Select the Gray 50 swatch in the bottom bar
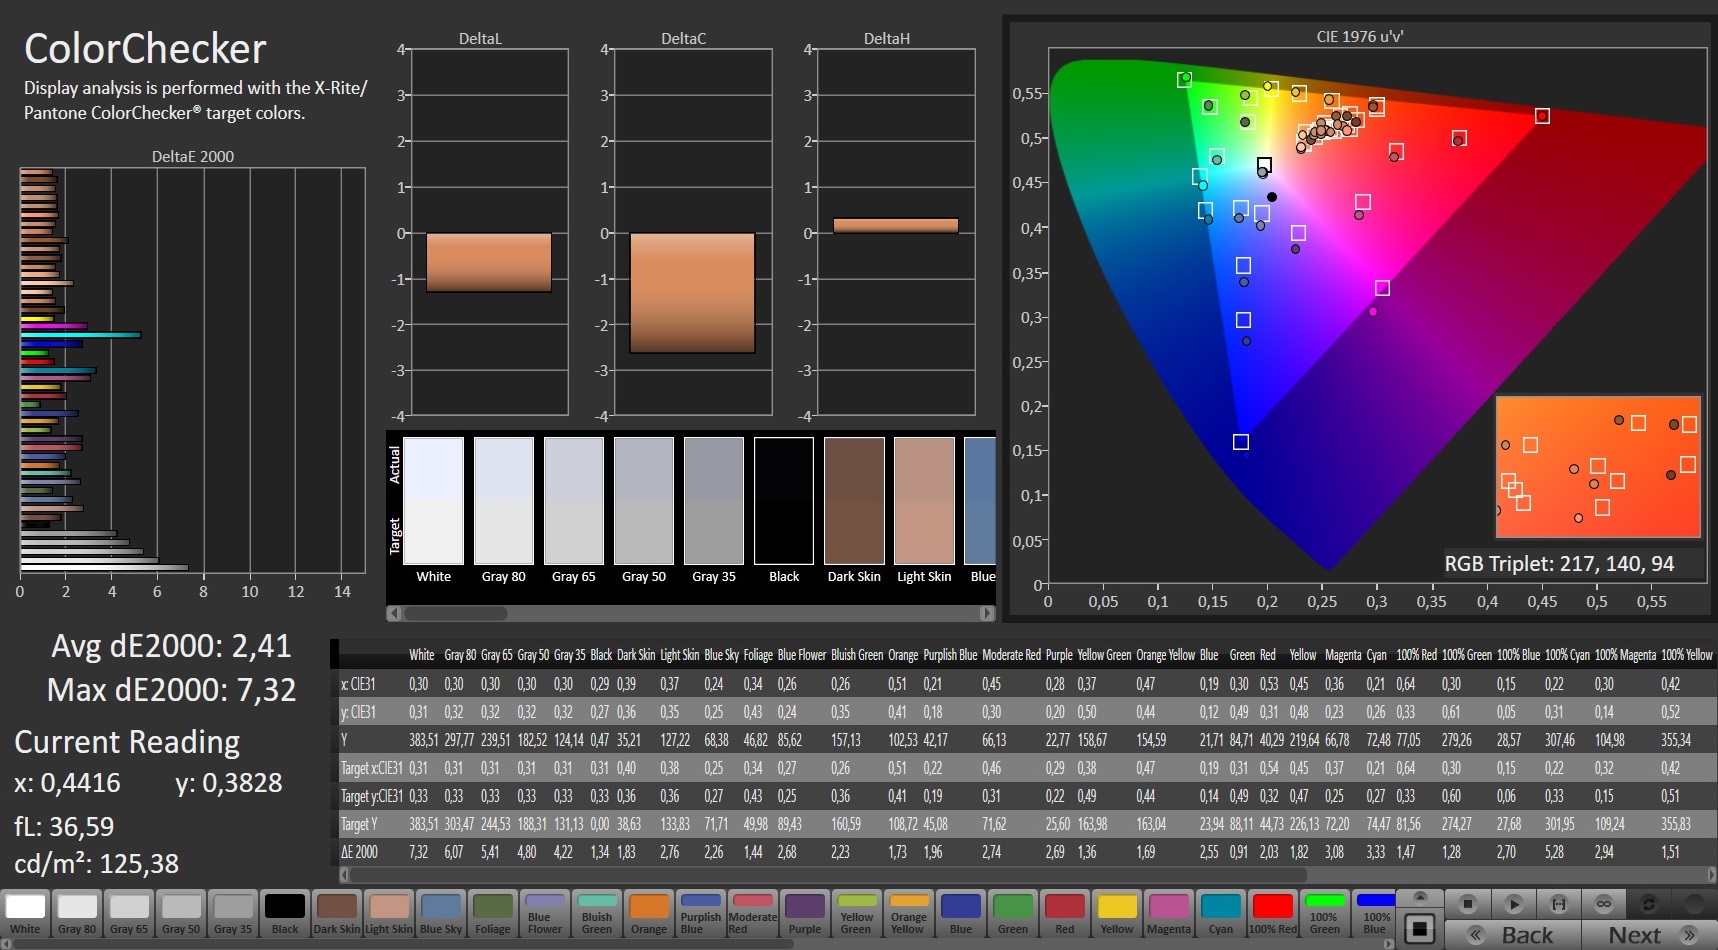1718x950 pixels. coord(181,914)
